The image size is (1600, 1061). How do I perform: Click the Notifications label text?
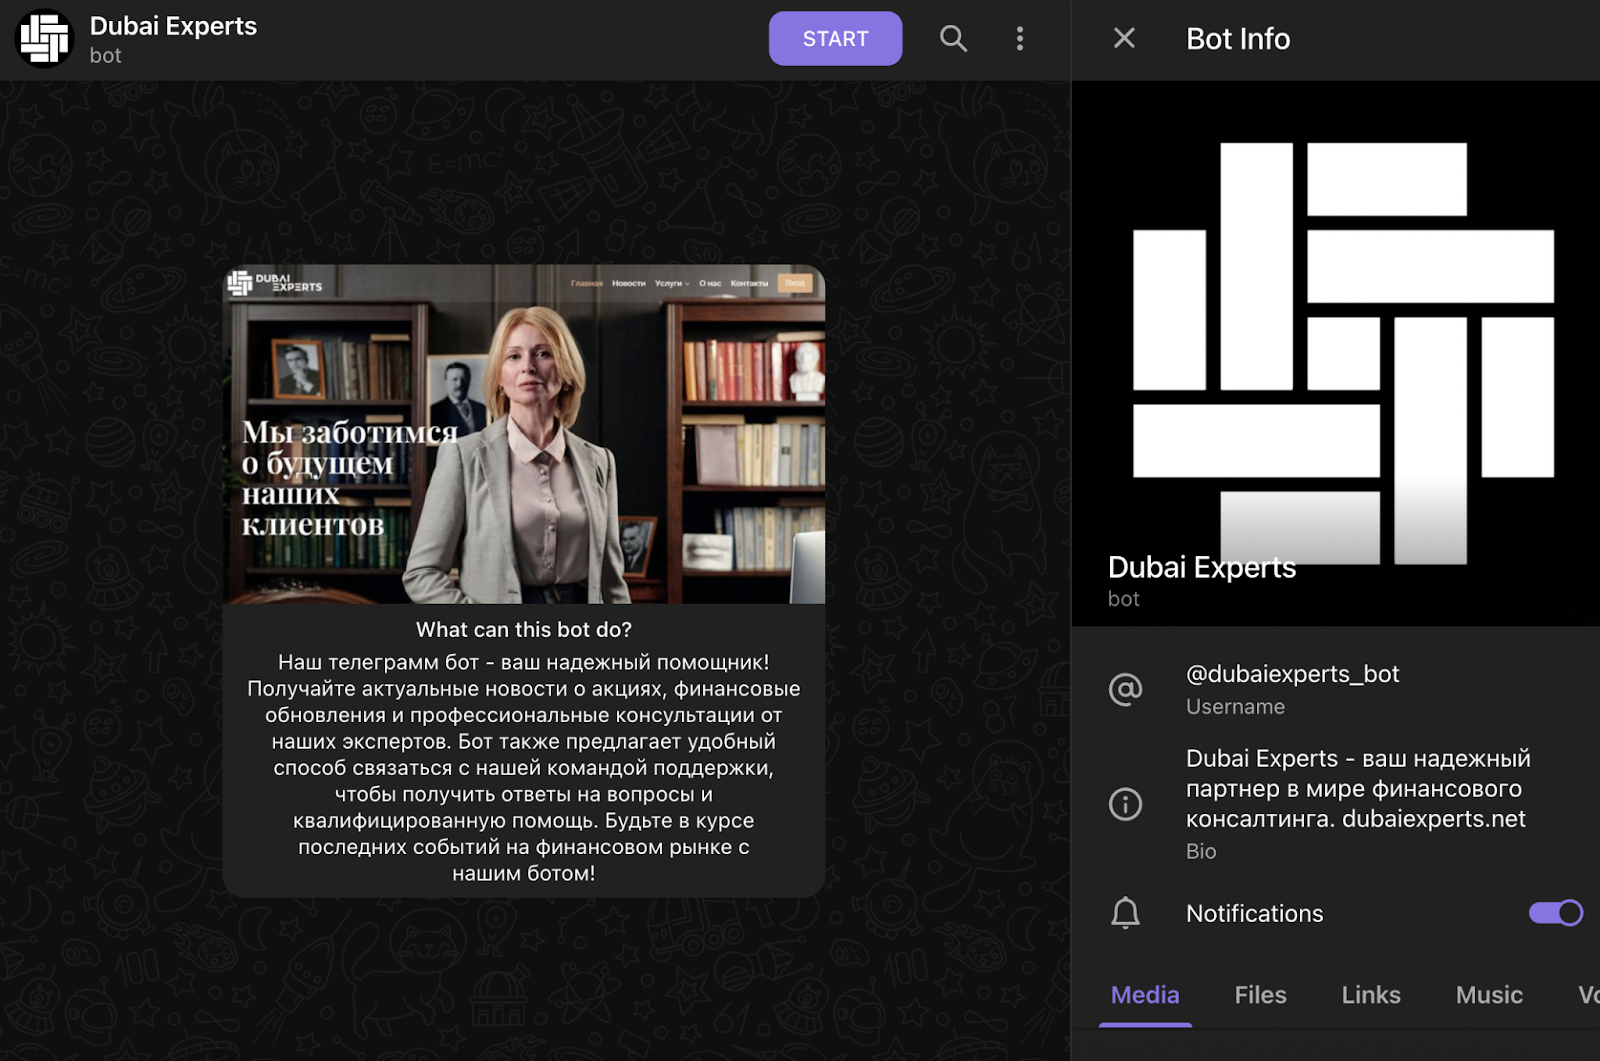(1254, 914)
